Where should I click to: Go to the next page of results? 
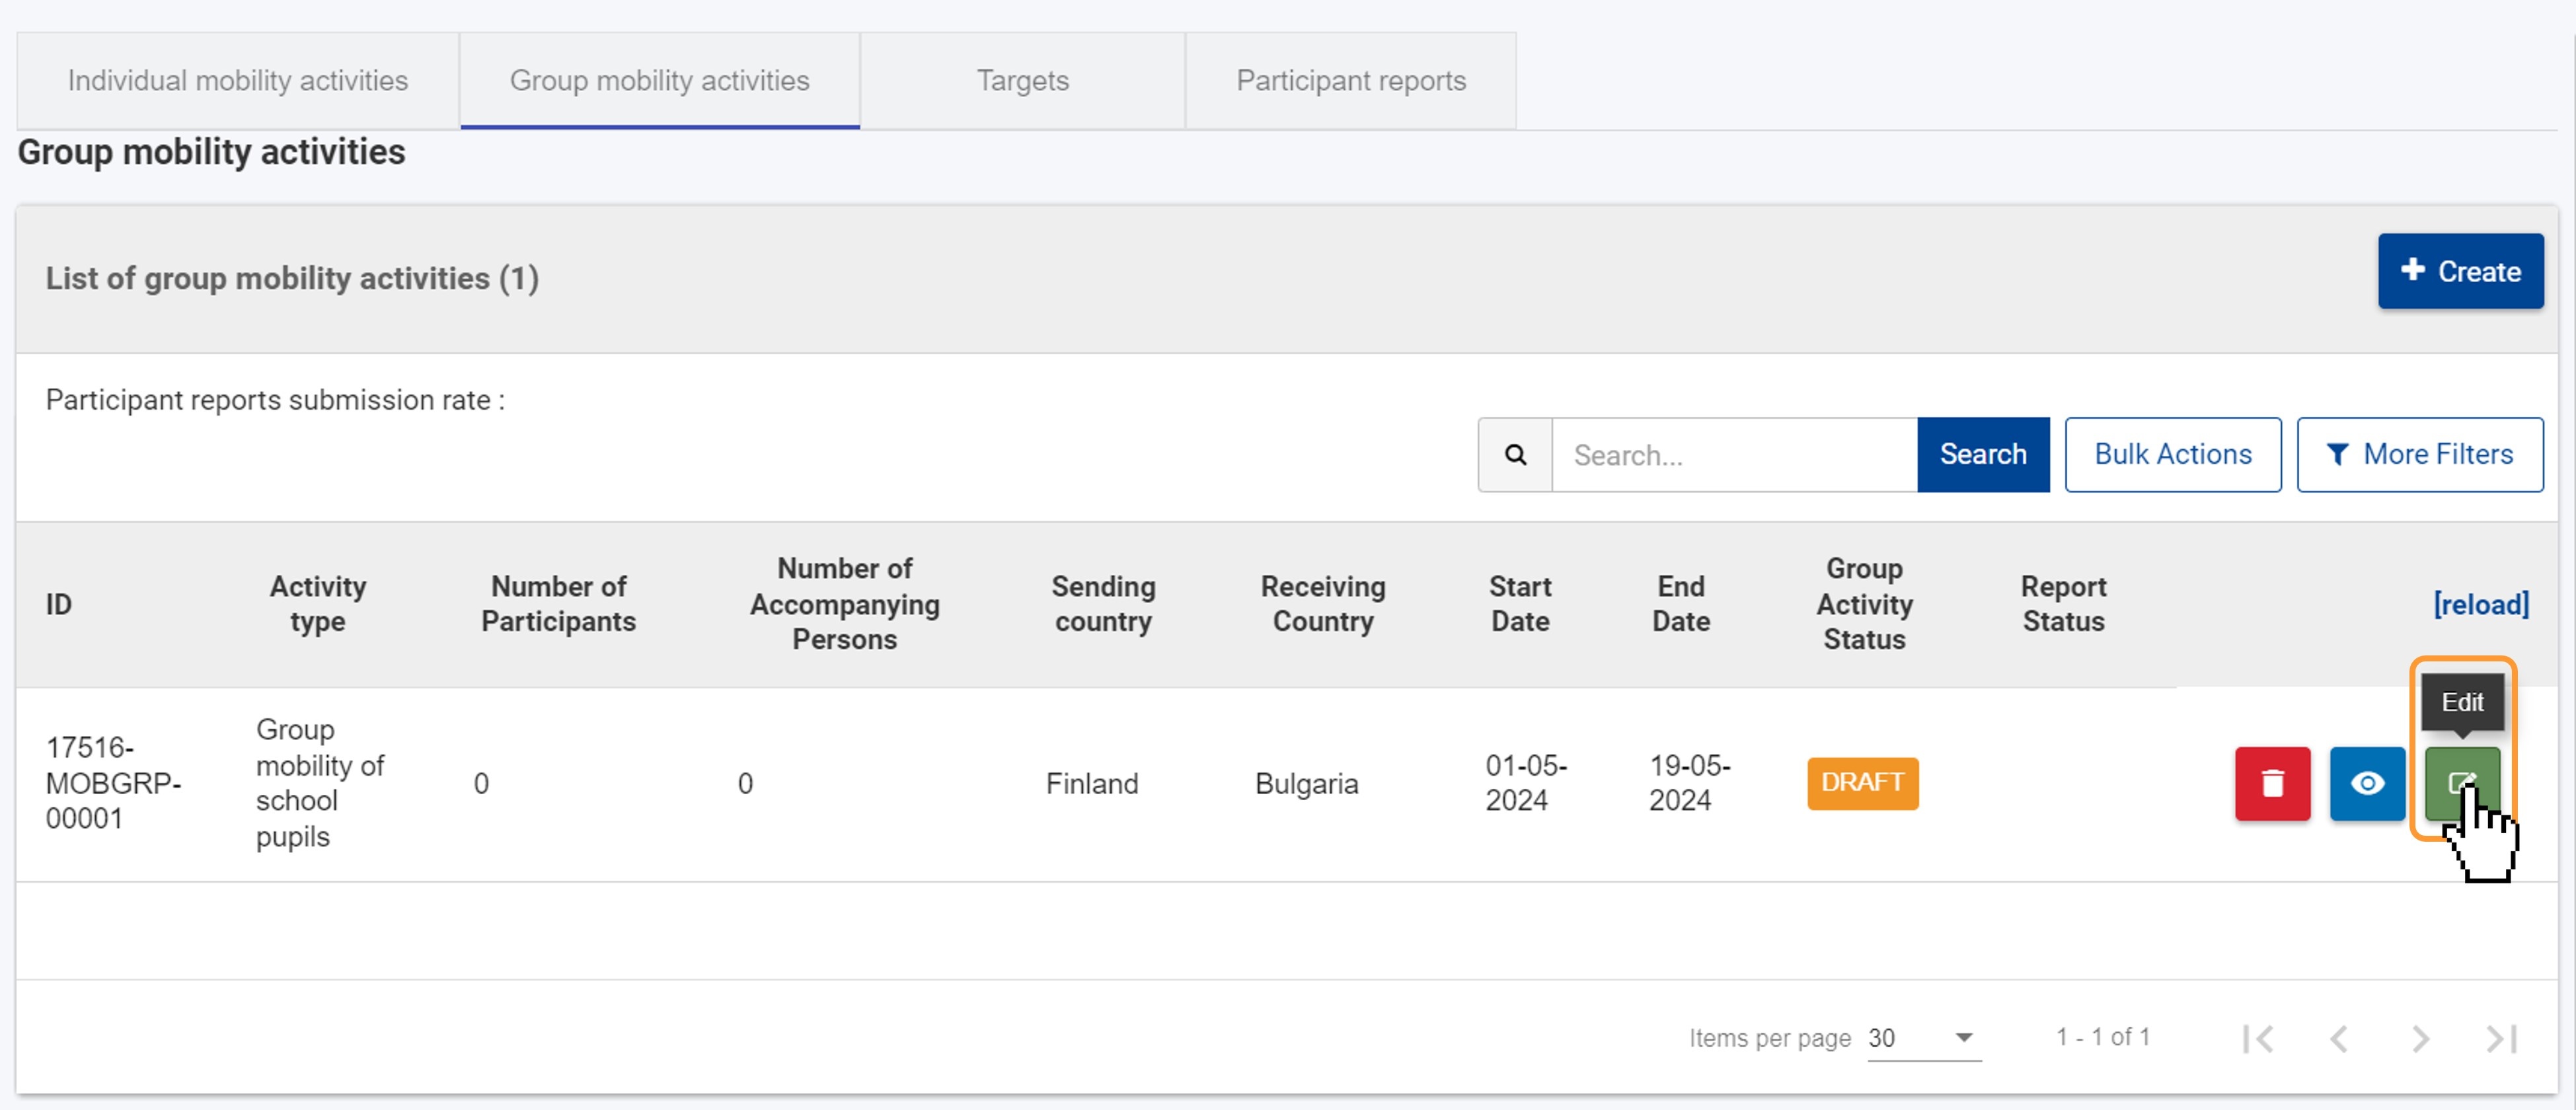pos(2420,1039)
